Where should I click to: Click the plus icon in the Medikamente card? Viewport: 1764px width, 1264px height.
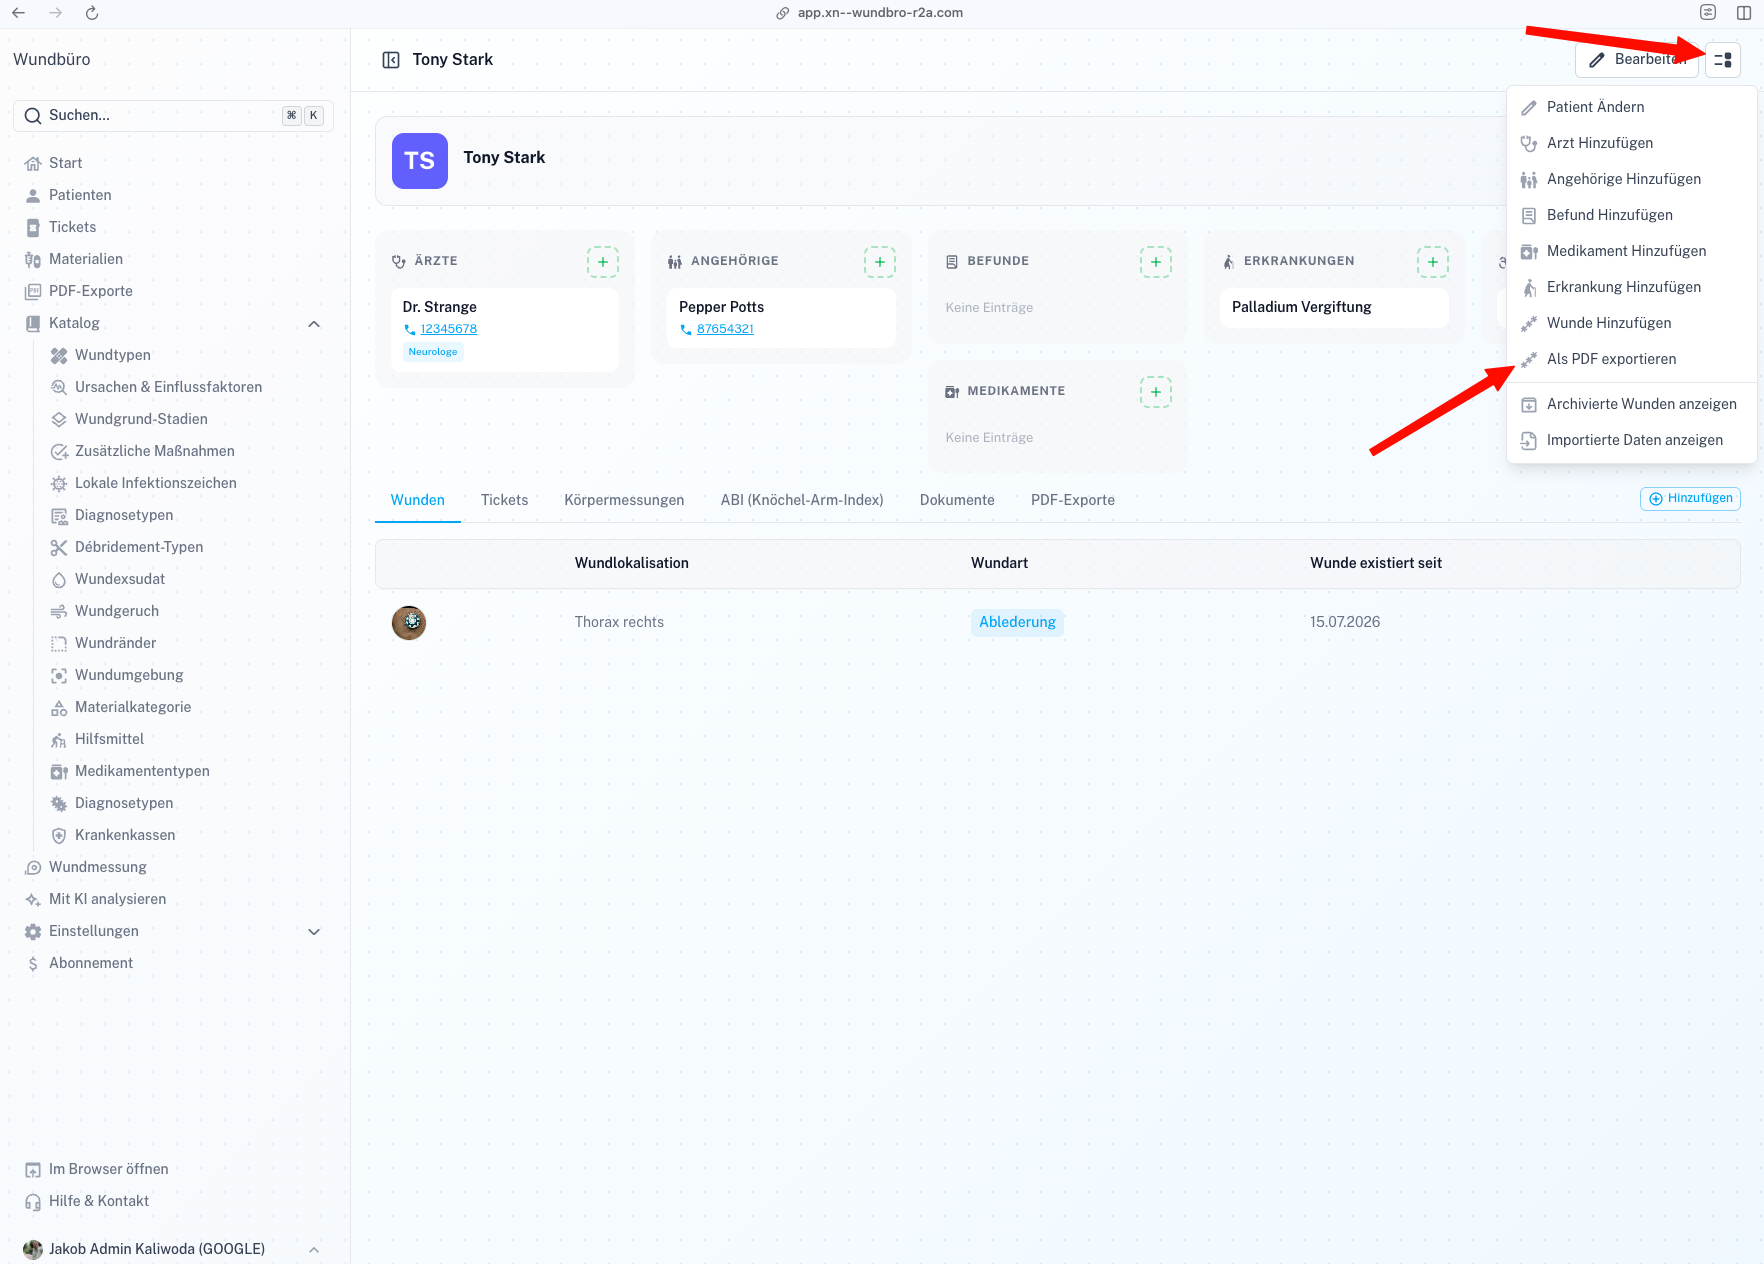coord(1156,392)
